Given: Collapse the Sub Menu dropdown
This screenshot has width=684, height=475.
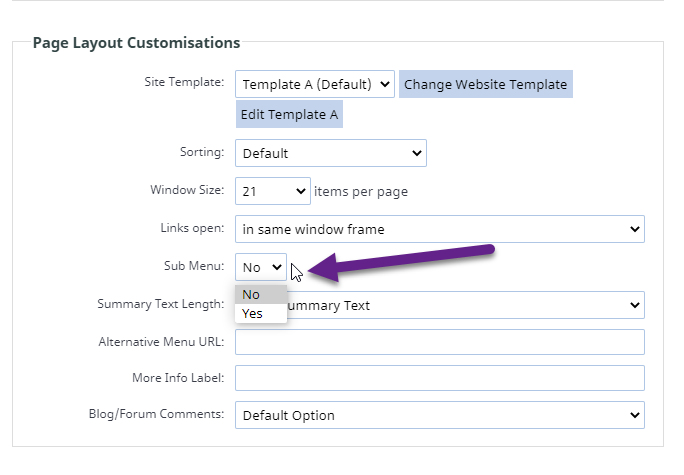Looking at the screenshot, I should click(x=261, y=267).
